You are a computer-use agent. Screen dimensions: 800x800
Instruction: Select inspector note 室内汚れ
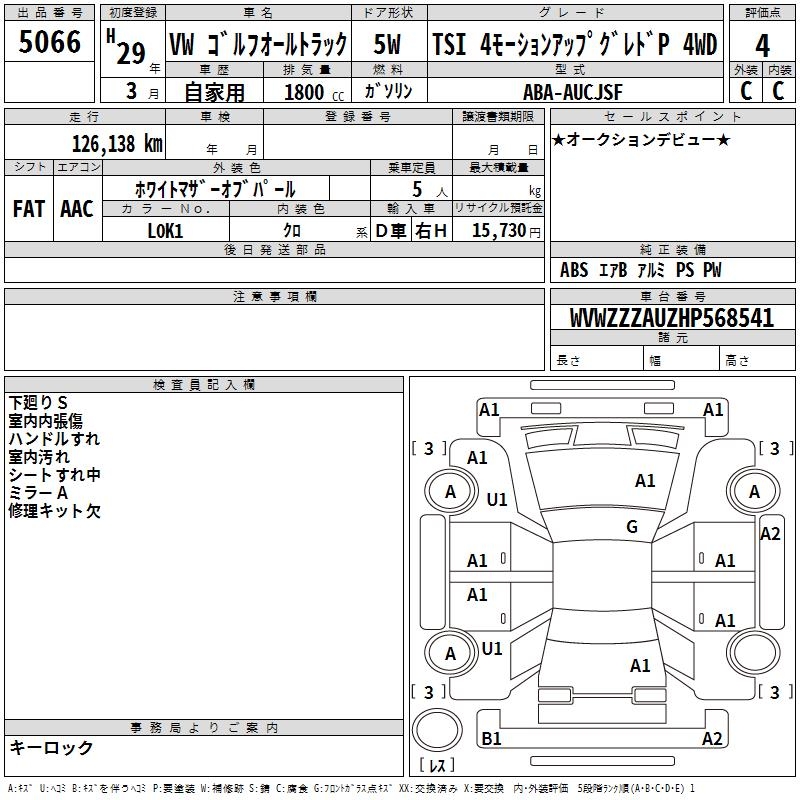pyautogui.click(x=39, y=457)
